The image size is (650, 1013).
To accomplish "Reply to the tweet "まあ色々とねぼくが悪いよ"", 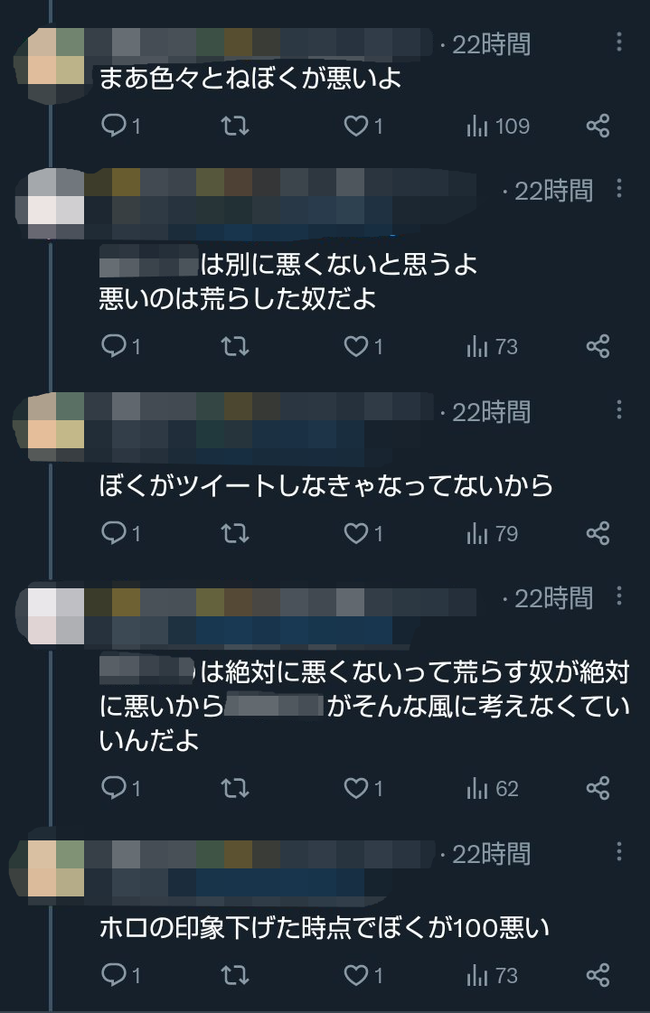I will [121, 125].
